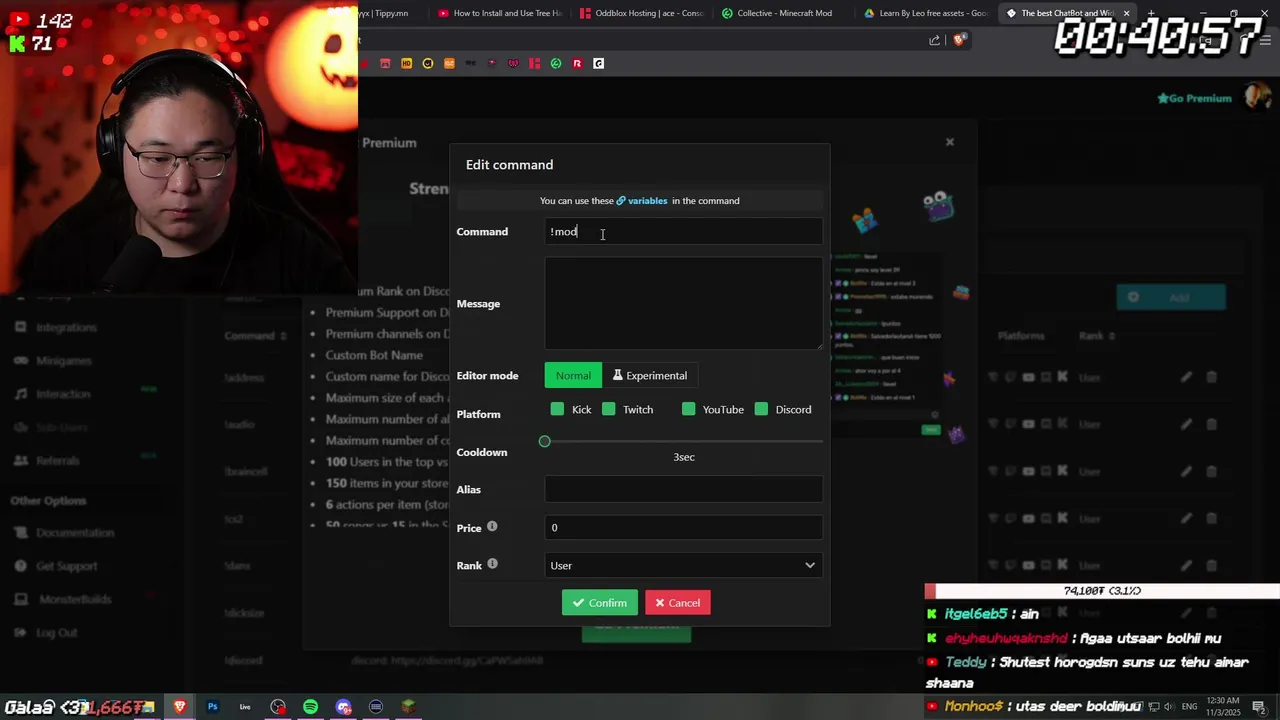Click delete trash in first command row
This screenshot has height=720, width=1280.
[x=1211, y=377]
